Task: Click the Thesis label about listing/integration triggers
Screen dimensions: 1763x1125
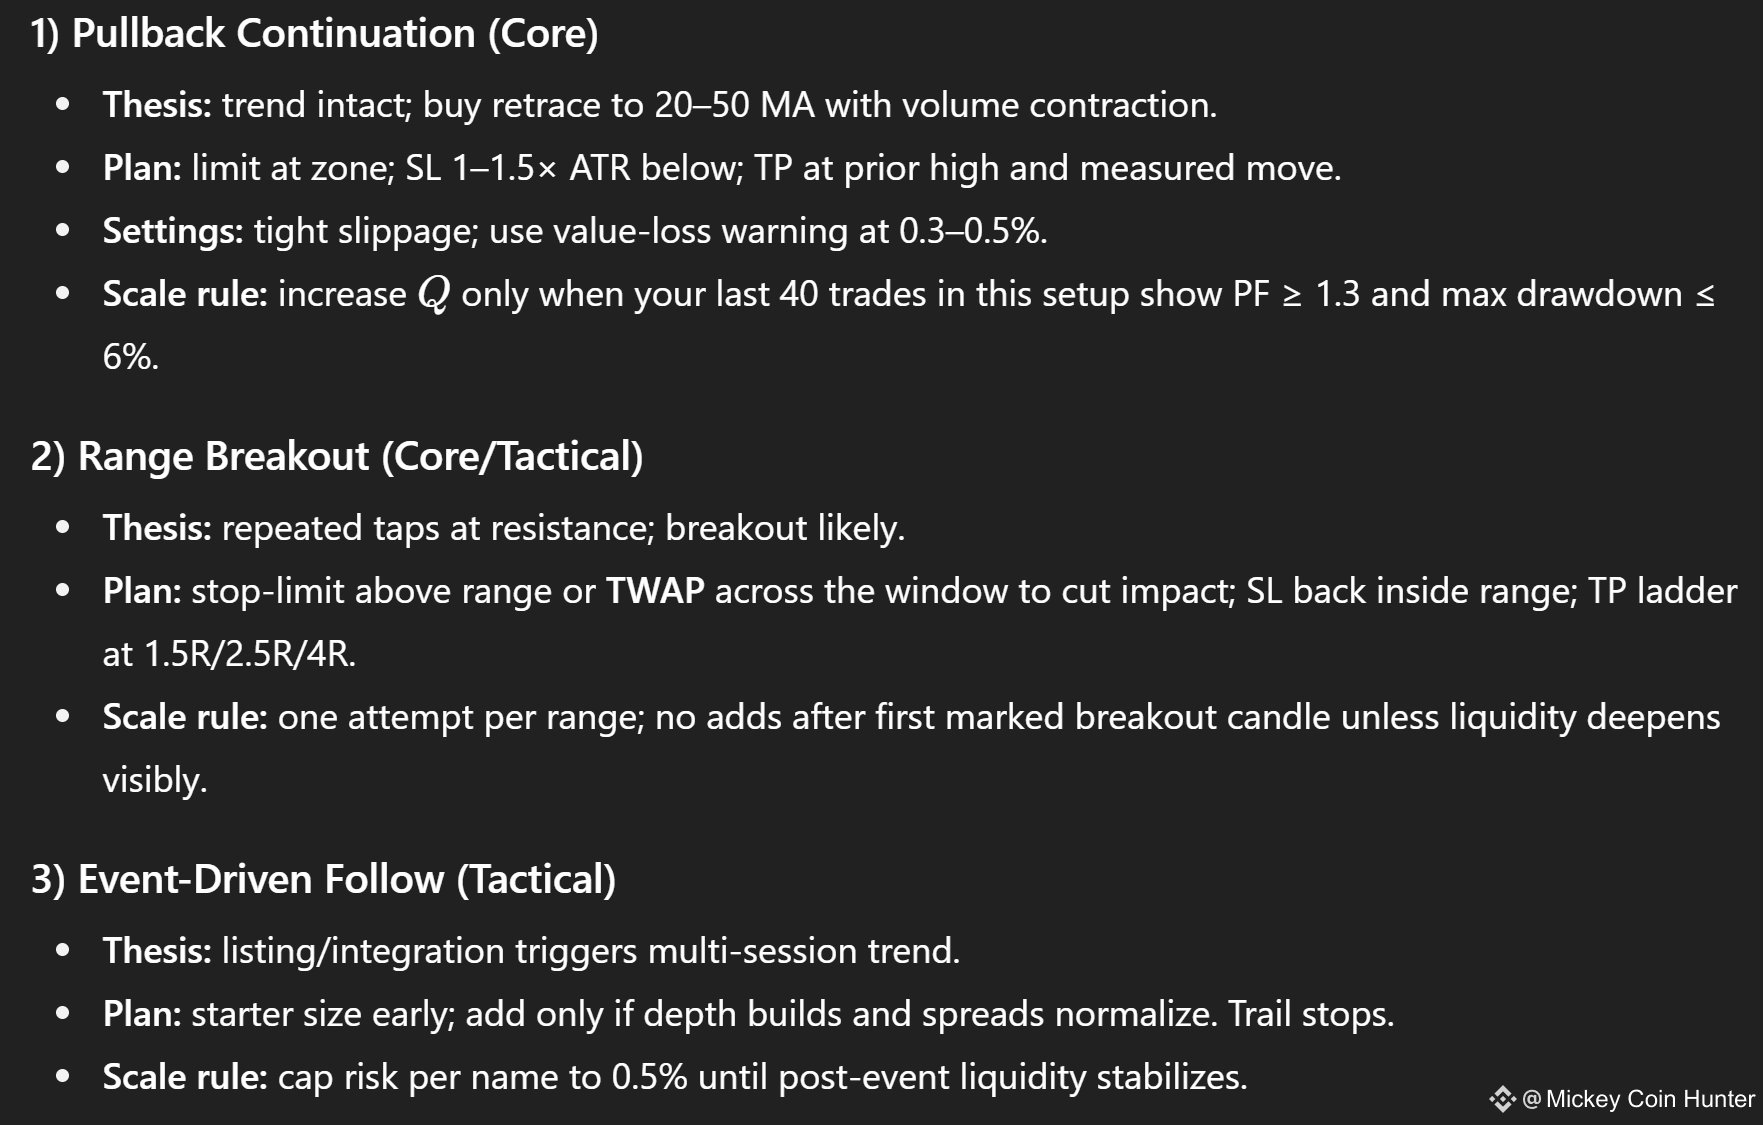Action: coord(157,951)
